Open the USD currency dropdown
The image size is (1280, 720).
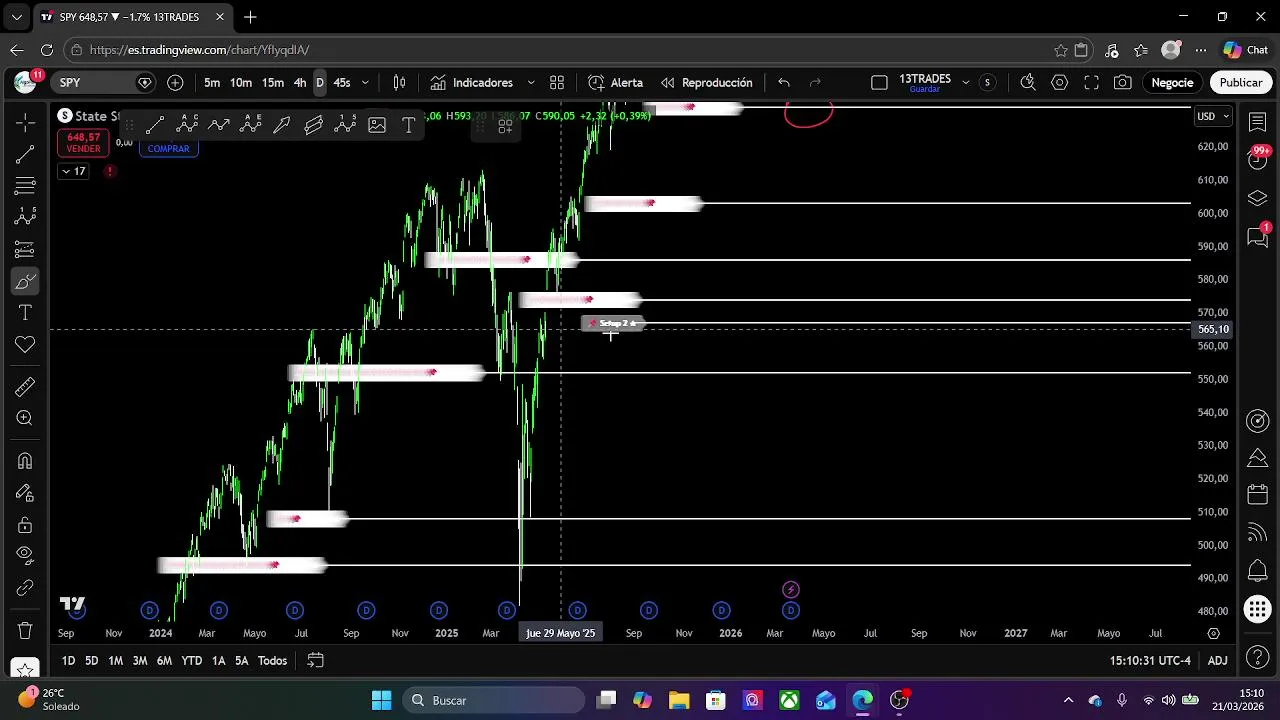tap(1215, 117)
